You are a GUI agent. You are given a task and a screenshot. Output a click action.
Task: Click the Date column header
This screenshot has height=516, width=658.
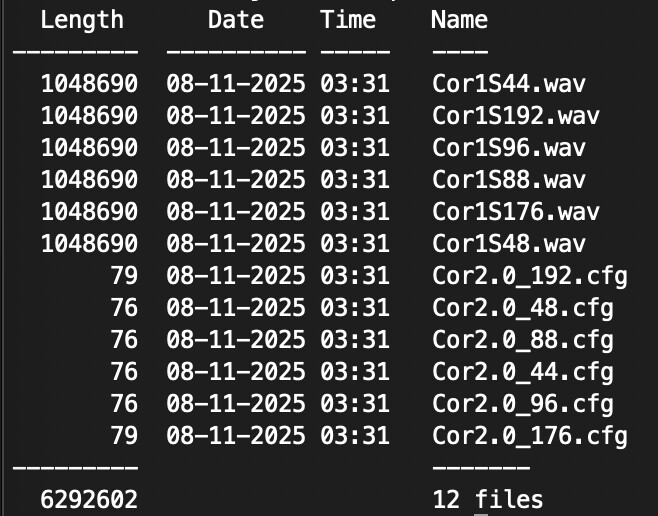coord(236,19)
